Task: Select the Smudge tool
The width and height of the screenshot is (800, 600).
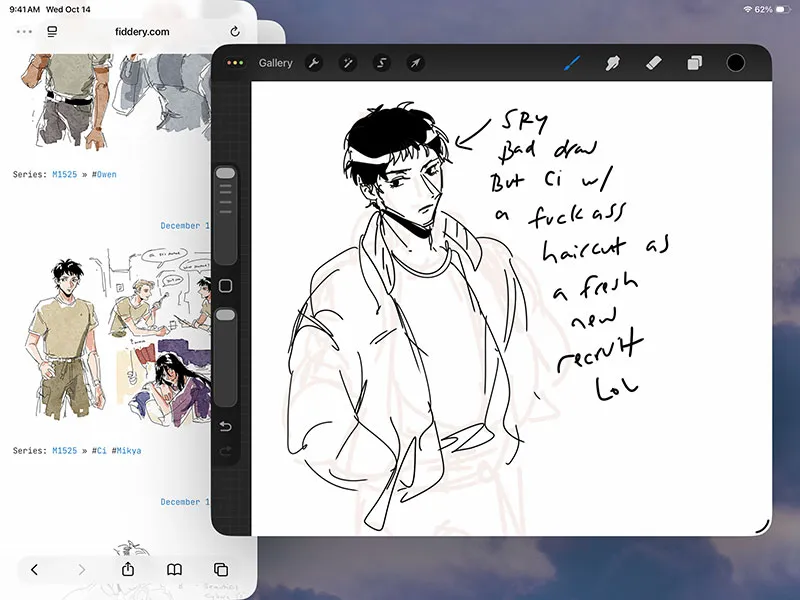Action: 613,63
